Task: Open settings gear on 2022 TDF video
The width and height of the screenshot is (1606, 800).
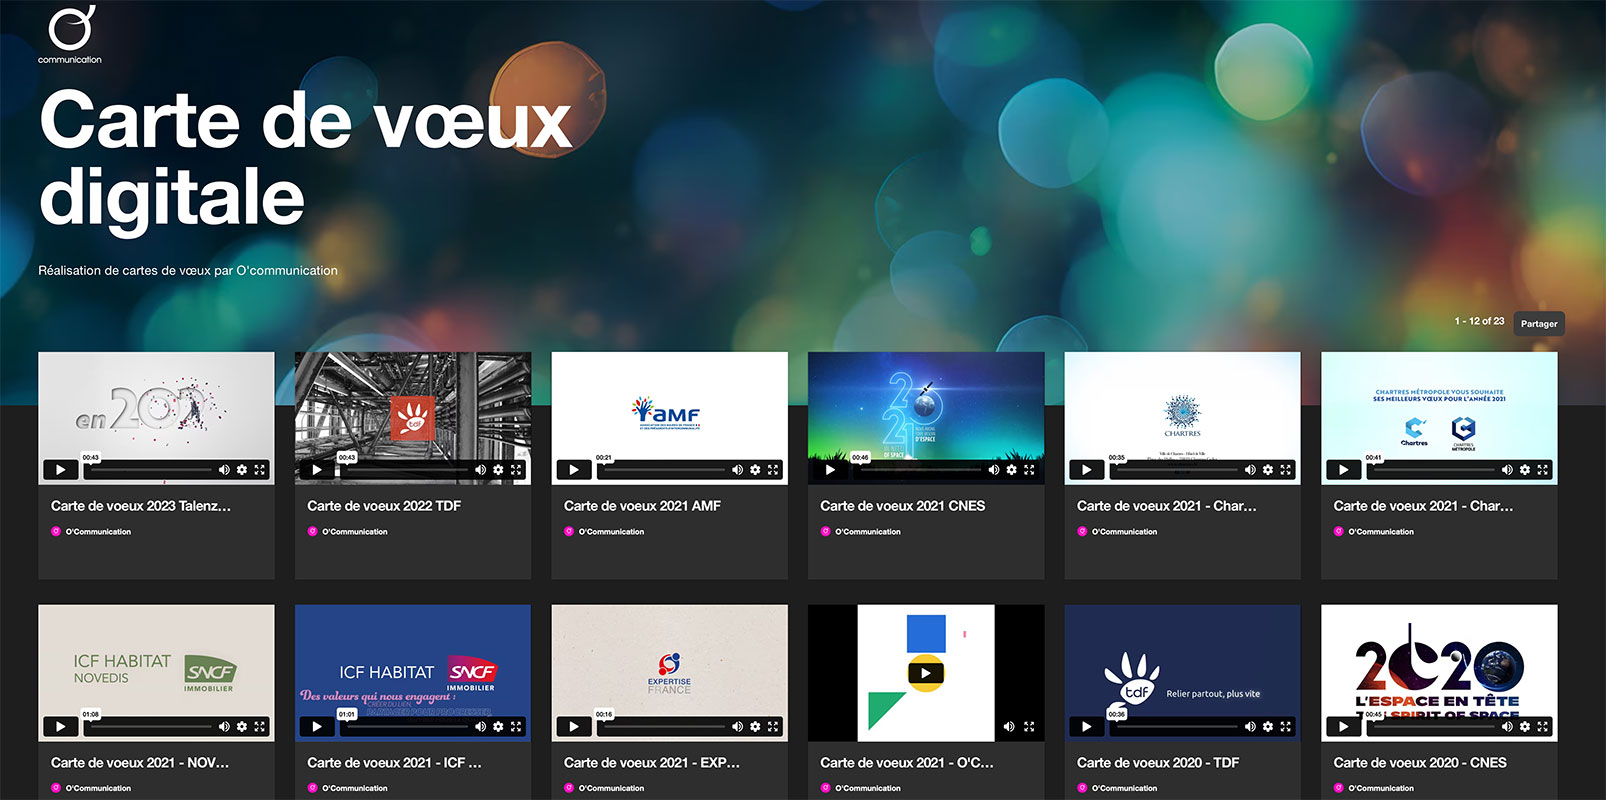Action: 498,470
